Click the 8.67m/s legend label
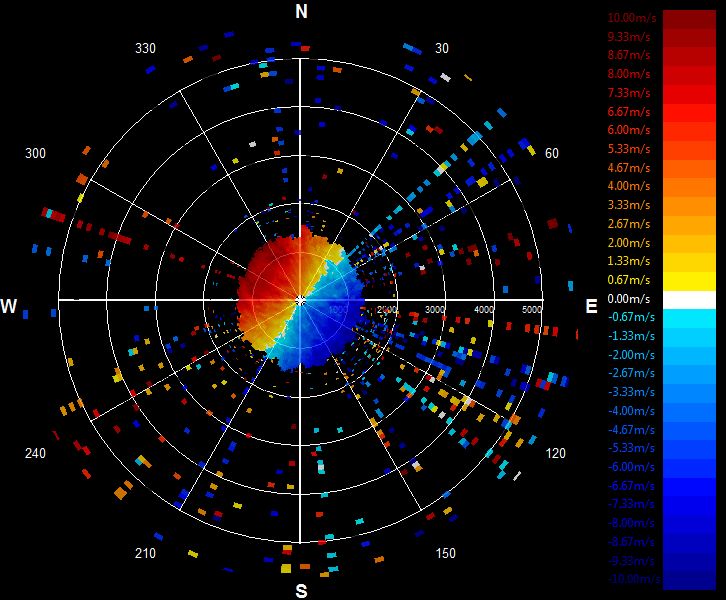Image resolution: width=726 pixels, height=600 pixels. (629, 55)
